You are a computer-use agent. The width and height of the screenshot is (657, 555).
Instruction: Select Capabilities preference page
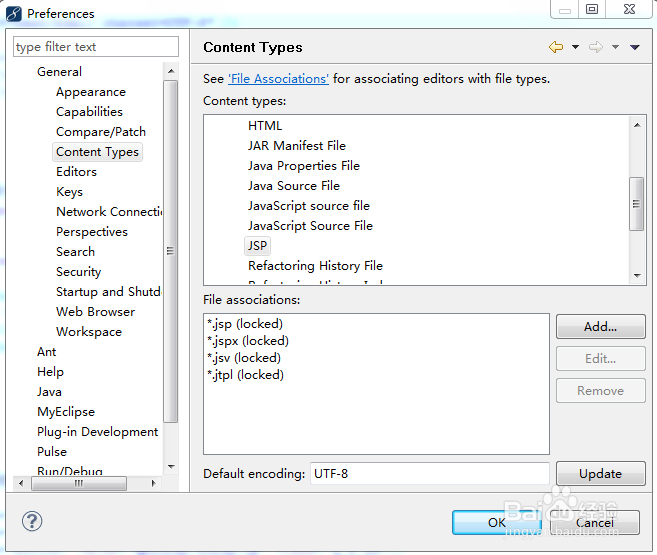point(89,112)
